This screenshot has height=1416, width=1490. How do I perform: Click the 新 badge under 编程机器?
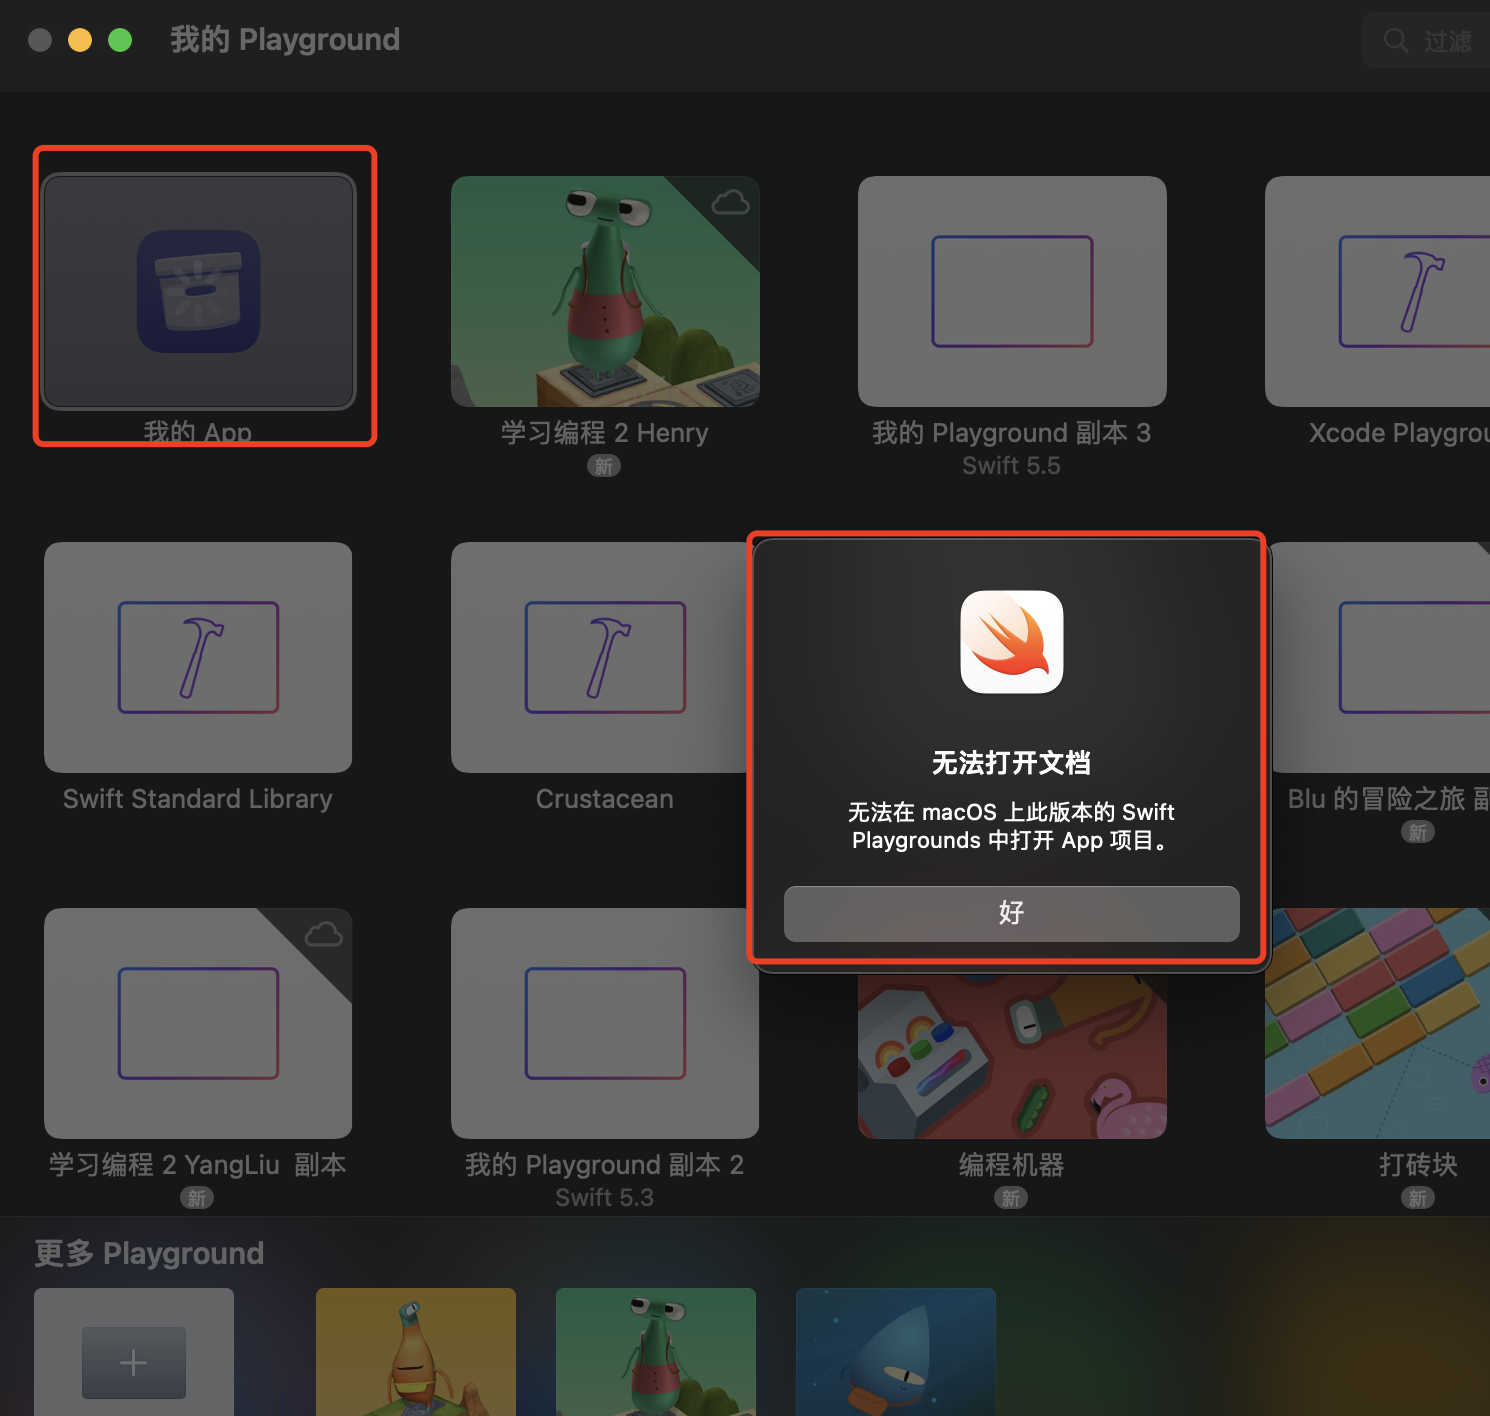point(1011,1198)
